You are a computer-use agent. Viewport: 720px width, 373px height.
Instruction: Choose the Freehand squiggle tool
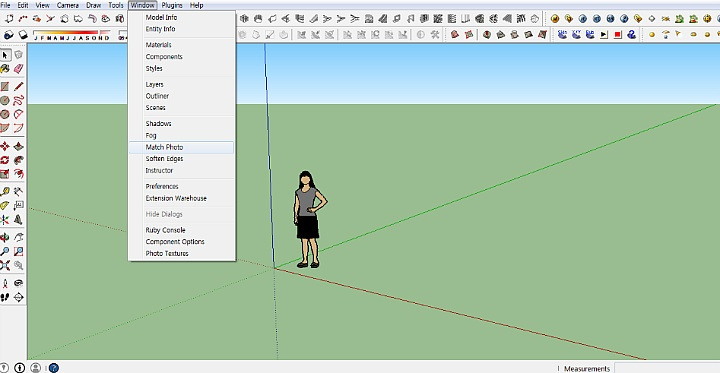coord(18,101)
